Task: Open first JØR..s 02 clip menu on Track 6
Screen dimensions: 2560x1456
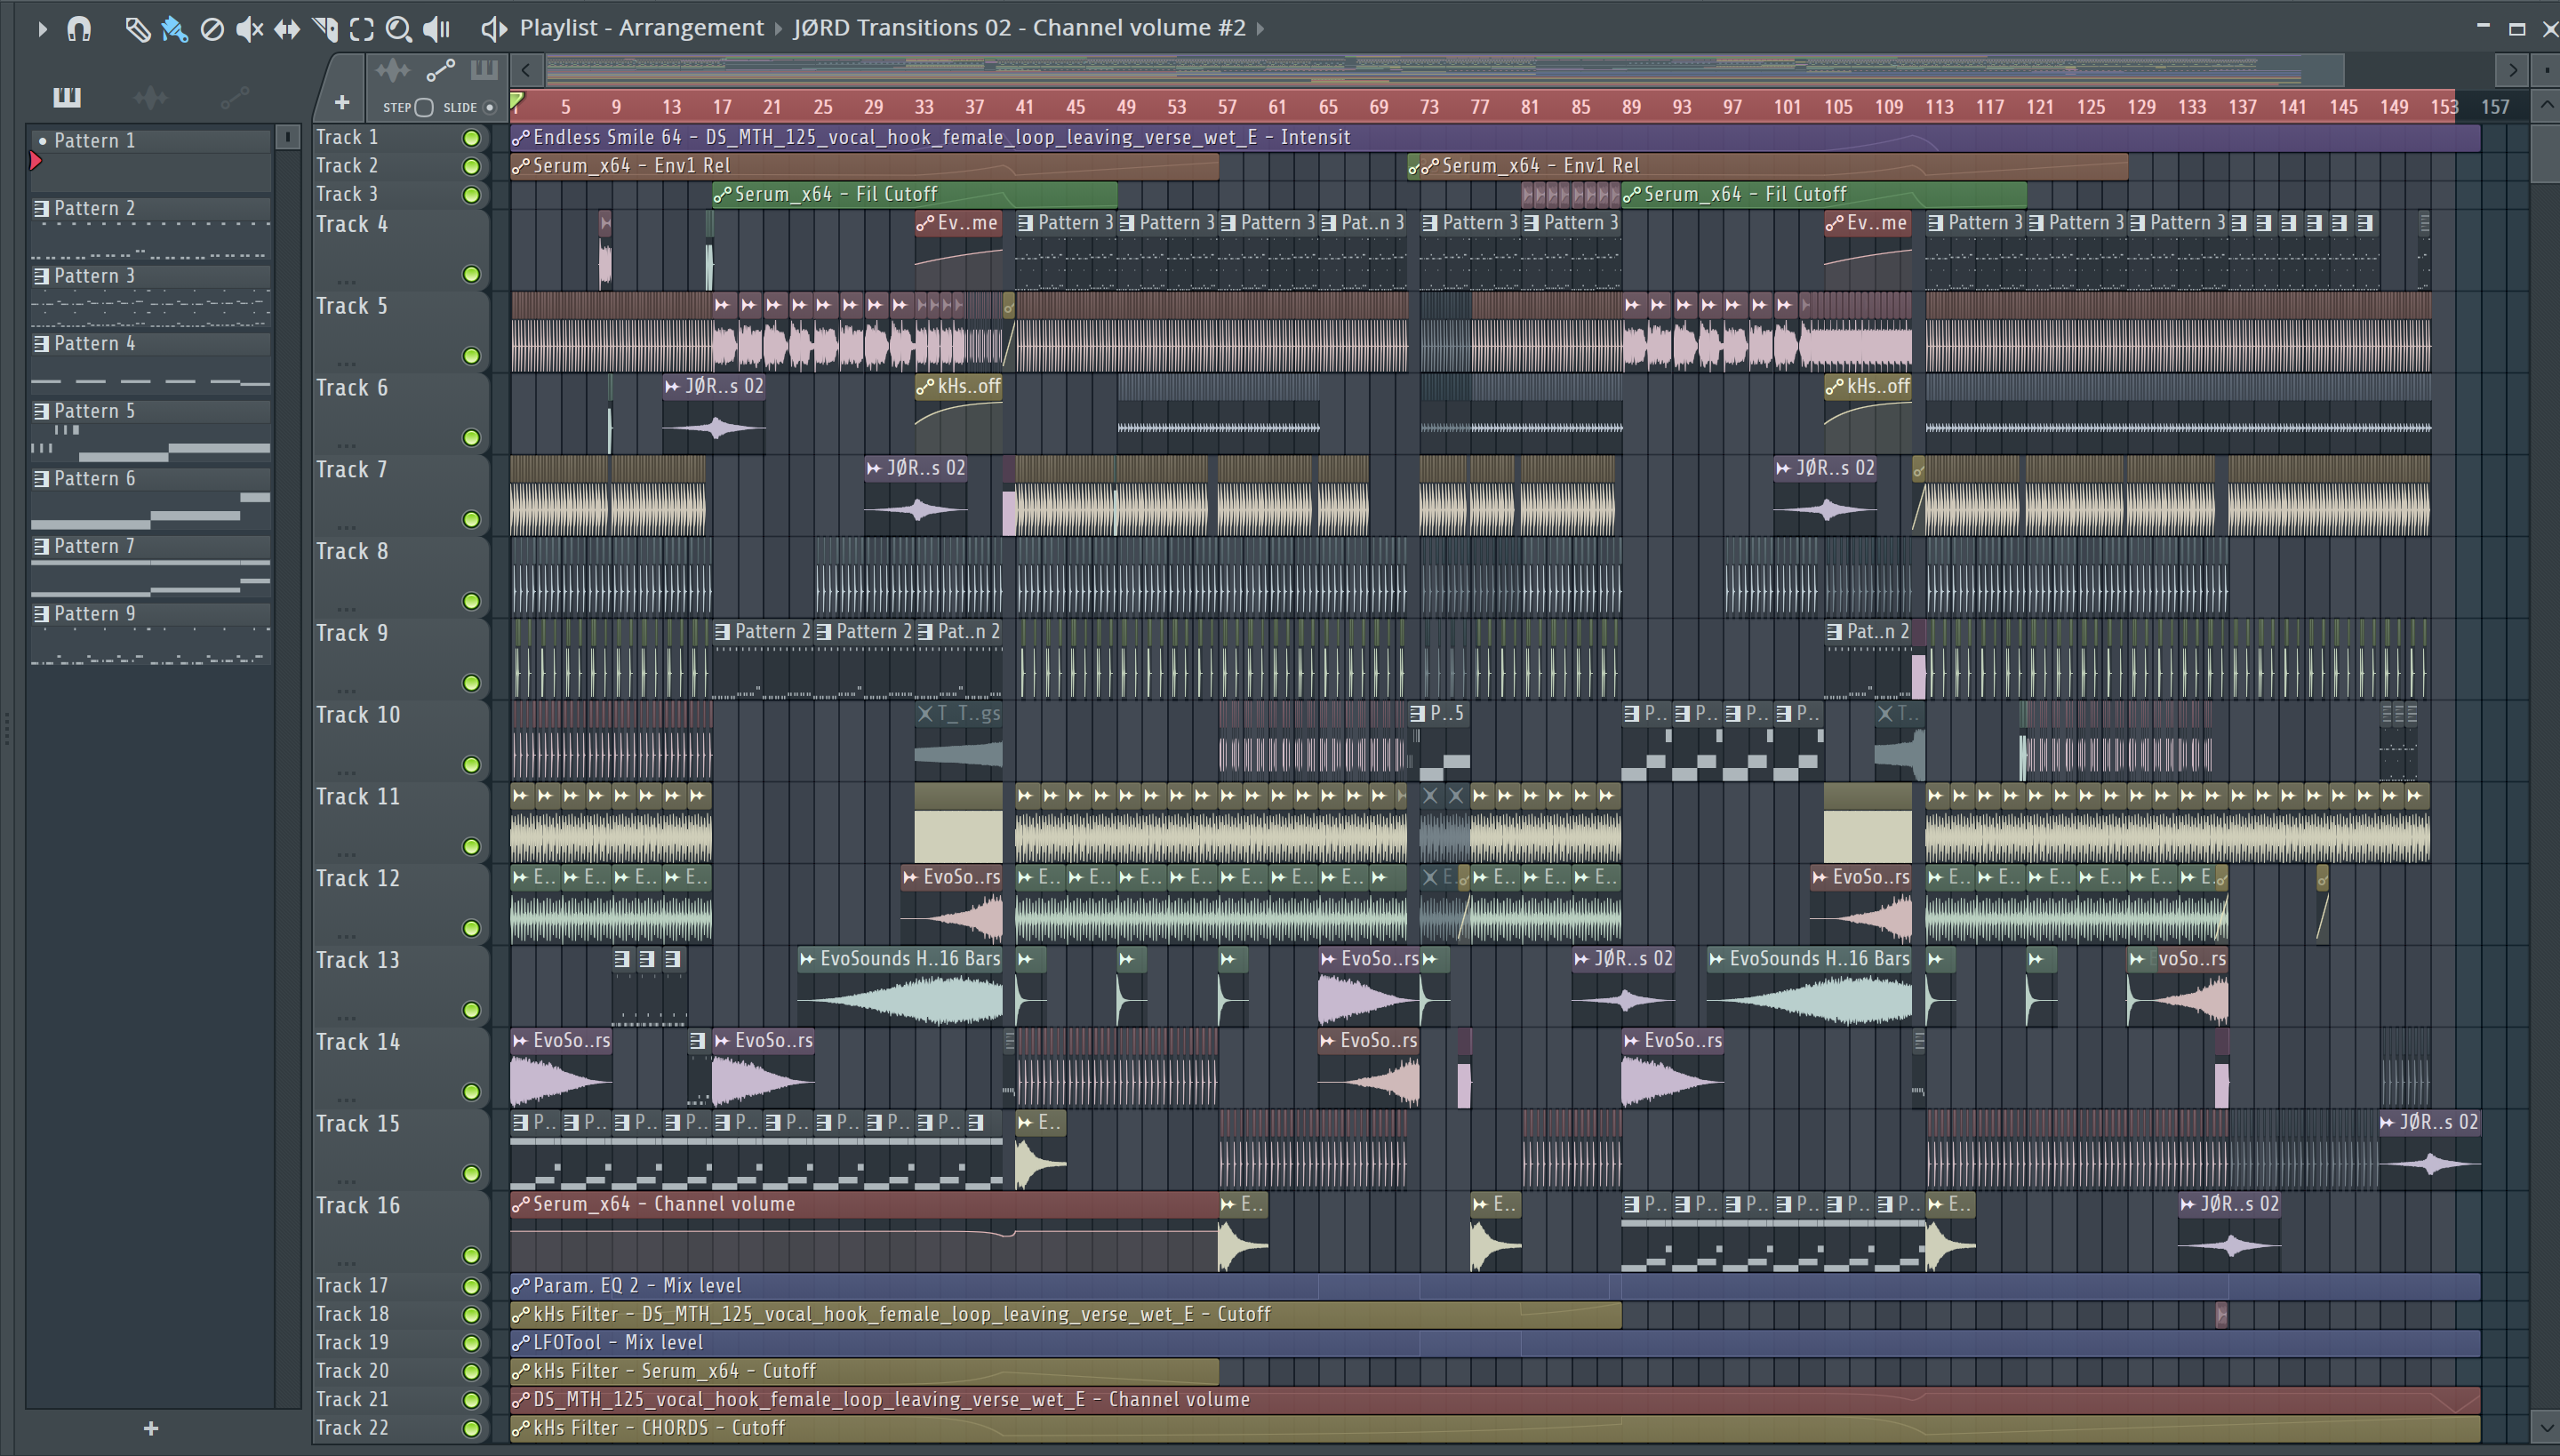Action: [x=672, y=387]
